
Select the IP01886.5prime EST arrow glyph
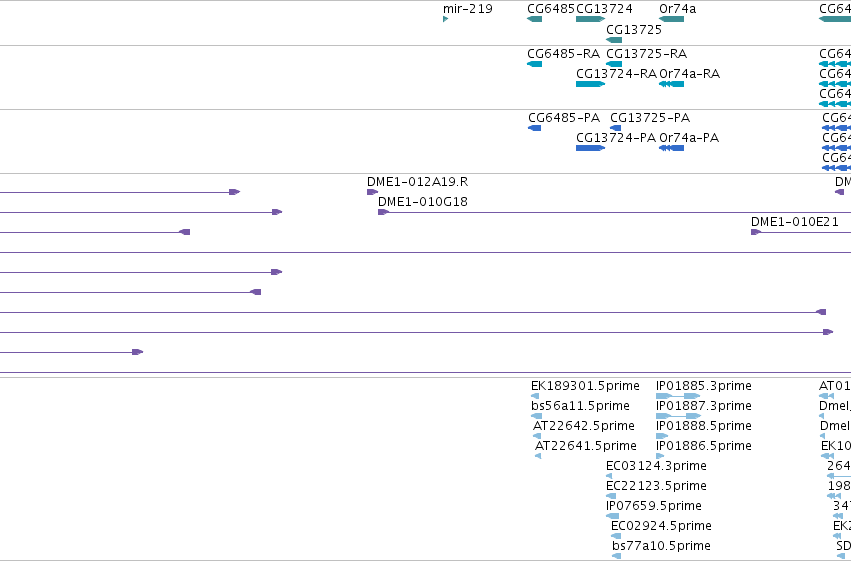pos(660,456)
